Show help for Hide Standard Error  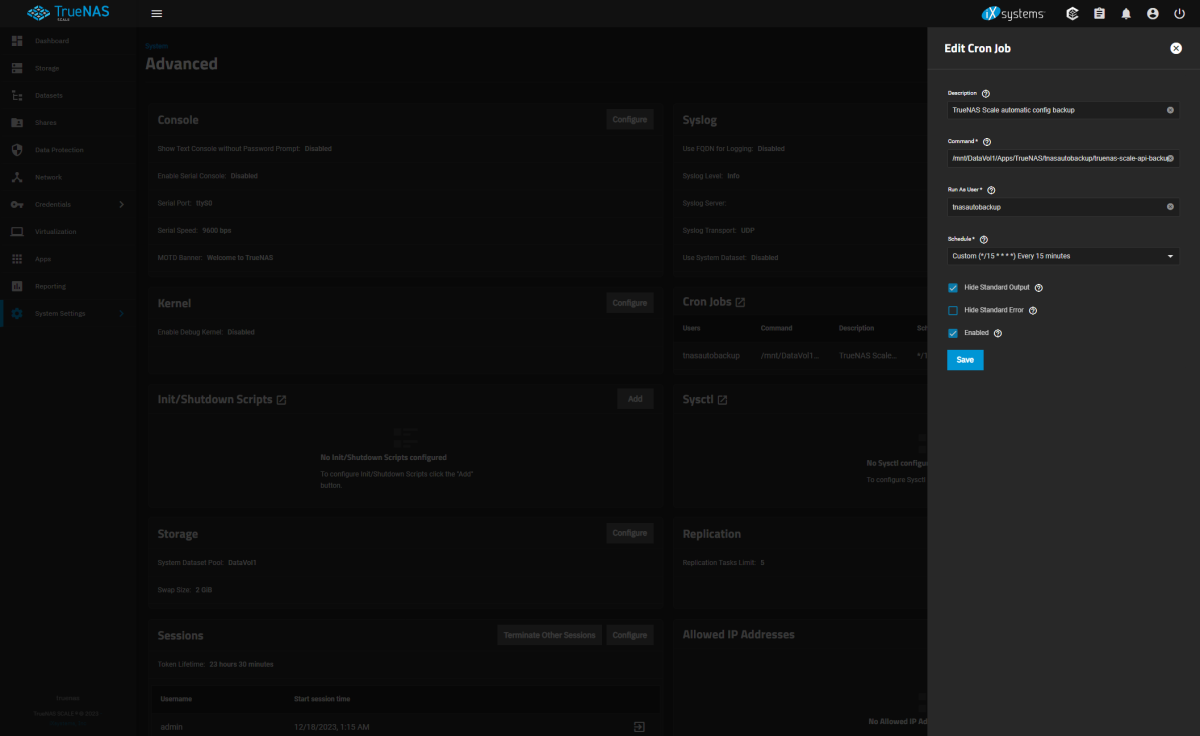pyautogui.click(x=1033, y=310)
